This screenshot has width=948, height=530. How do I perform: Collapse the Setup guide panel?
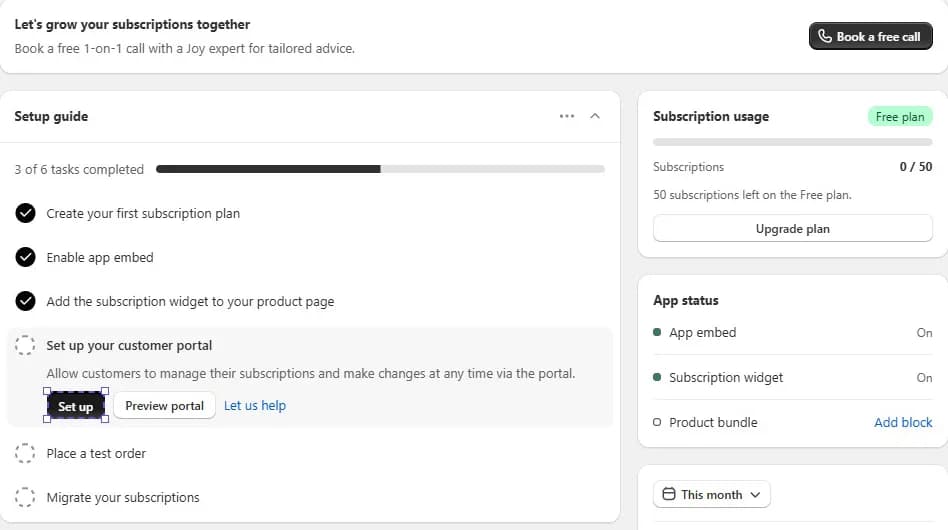(595, 116)
